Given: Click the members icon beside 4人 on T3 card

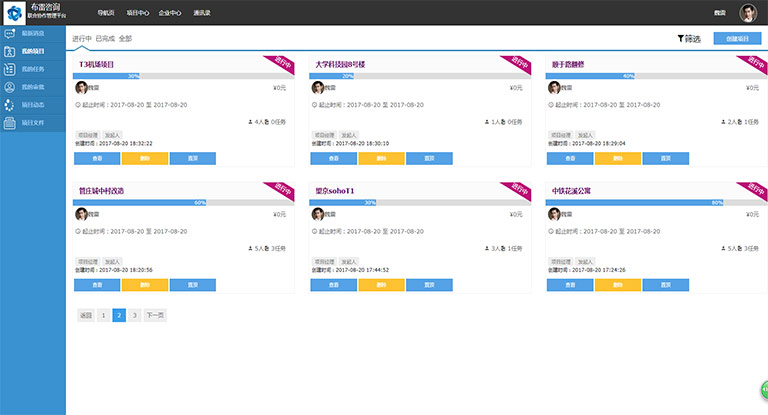Looking at the screenshot, I should click(x=250, y=122).
